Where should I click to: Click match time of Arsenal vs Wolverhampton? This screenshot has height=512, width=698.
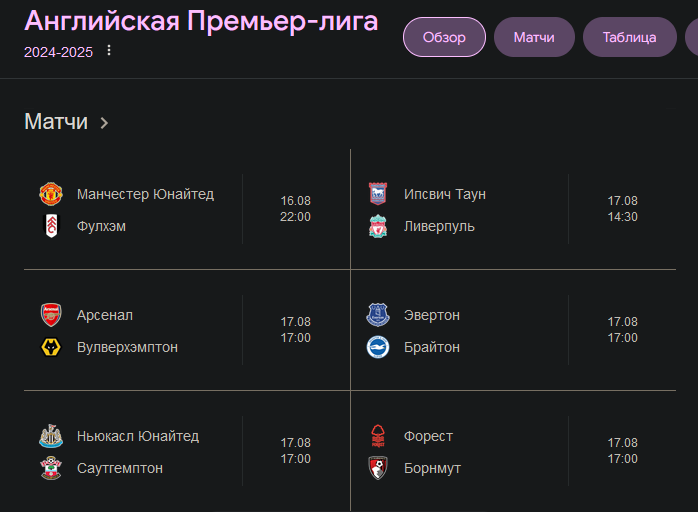tap(296, 330)
